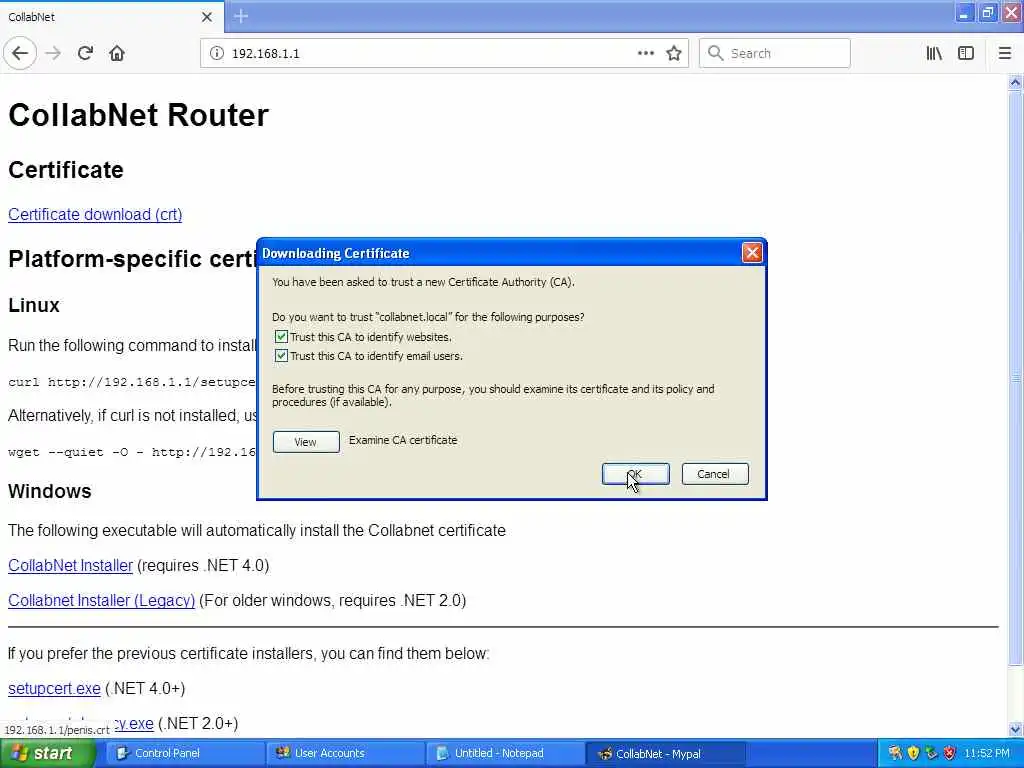Open the CollabNet Installer link
The width and height of the screenshot is (1024, 768).
pos(71,566)
